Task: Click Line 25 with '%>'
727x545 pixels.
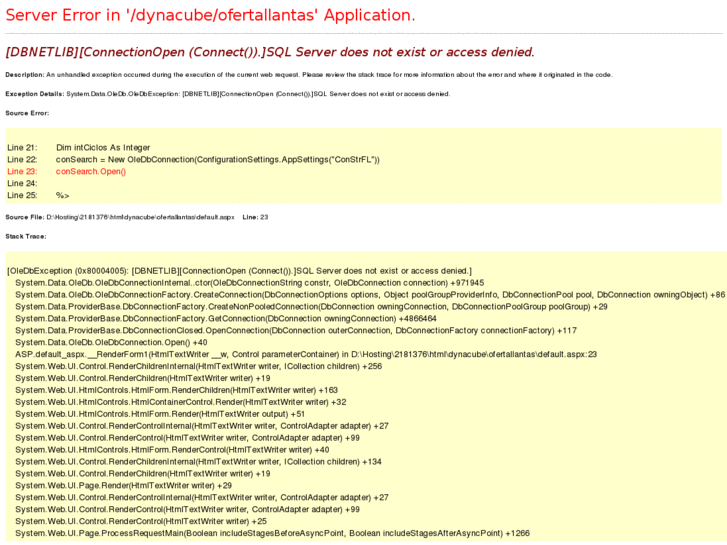Action: point(38,195)
